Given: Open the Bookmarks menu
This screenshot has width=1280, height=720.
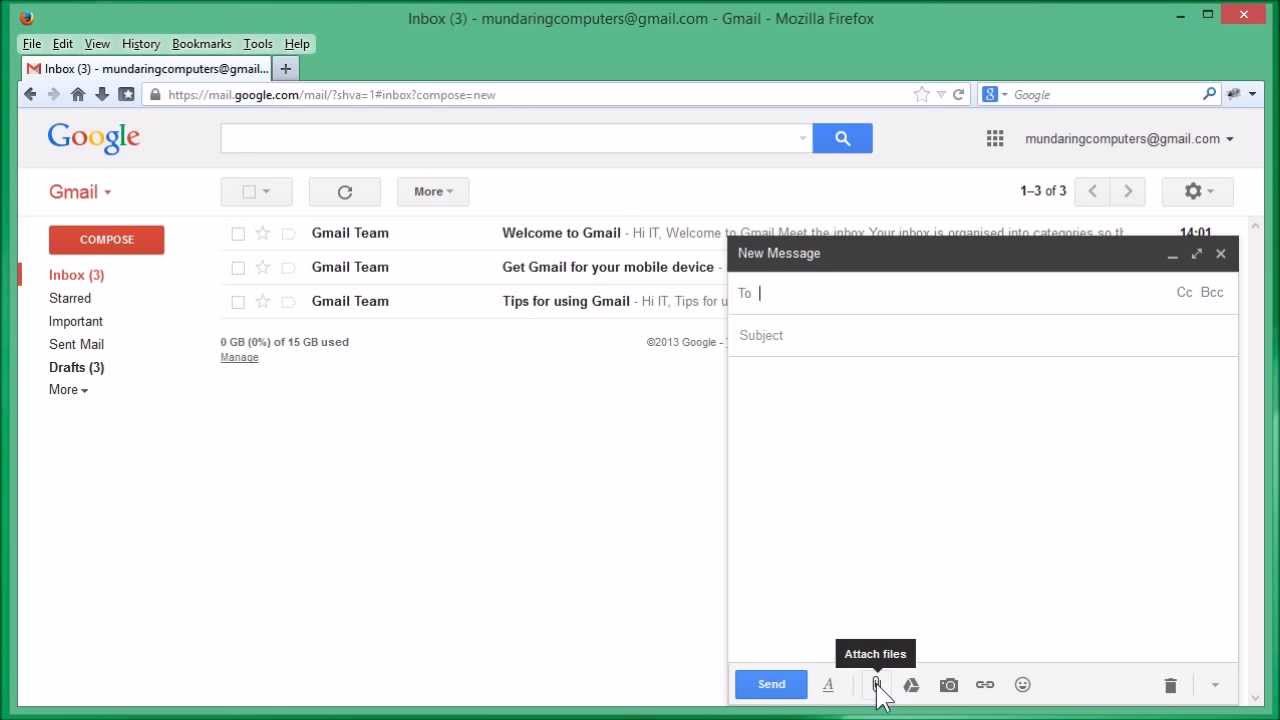Looking at the screenshot, I should 201,44.
